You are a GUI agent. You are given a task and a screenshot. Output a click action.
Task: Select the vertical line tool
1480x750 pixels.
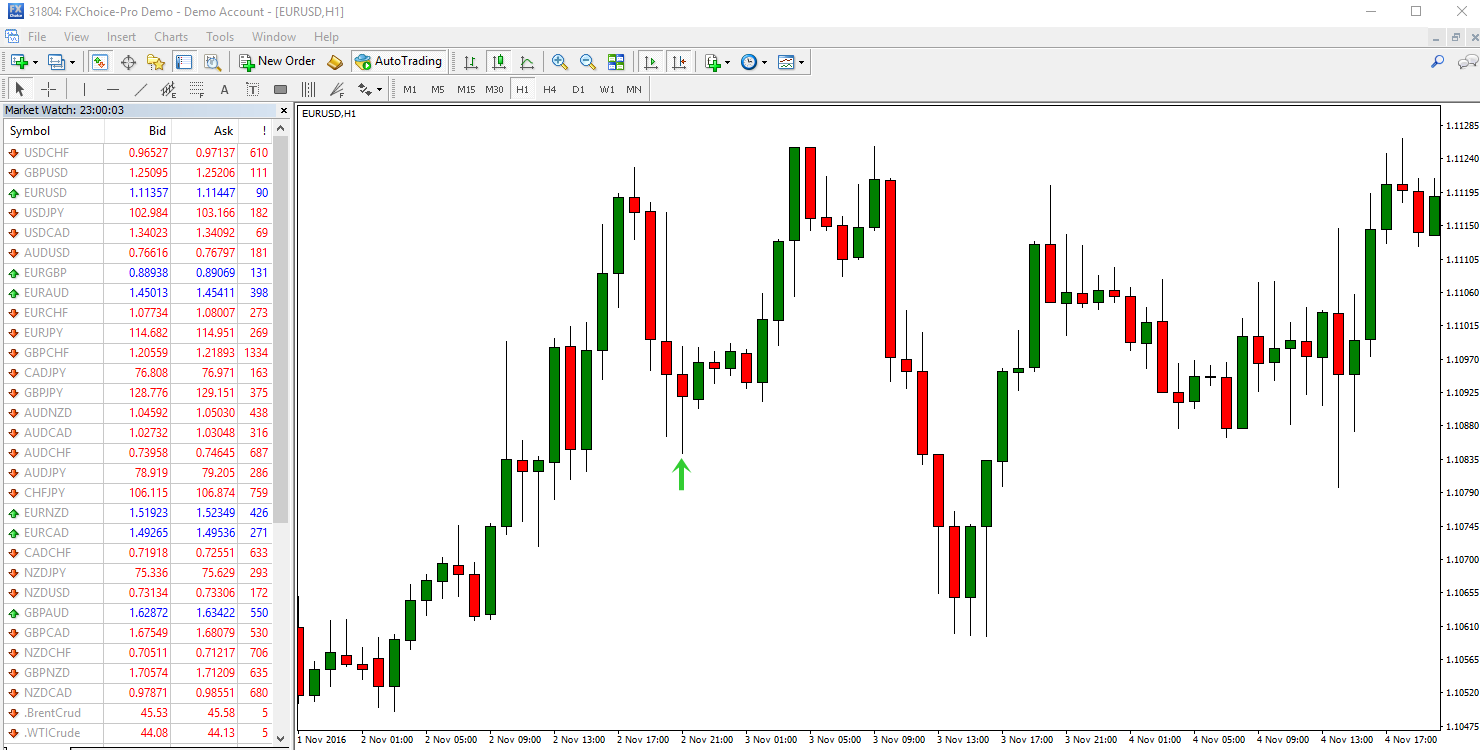pos(84,90)
